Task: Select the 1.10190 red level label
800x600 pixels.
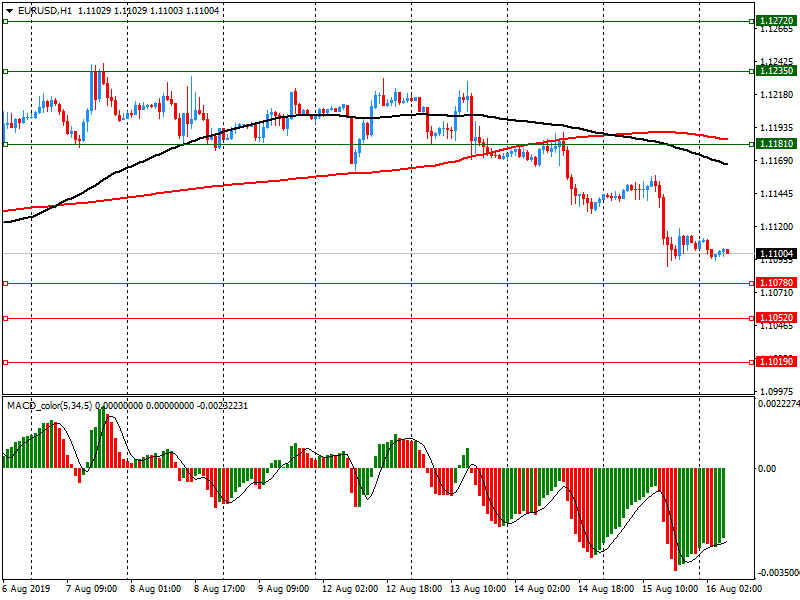Action: tap(776, 362)
